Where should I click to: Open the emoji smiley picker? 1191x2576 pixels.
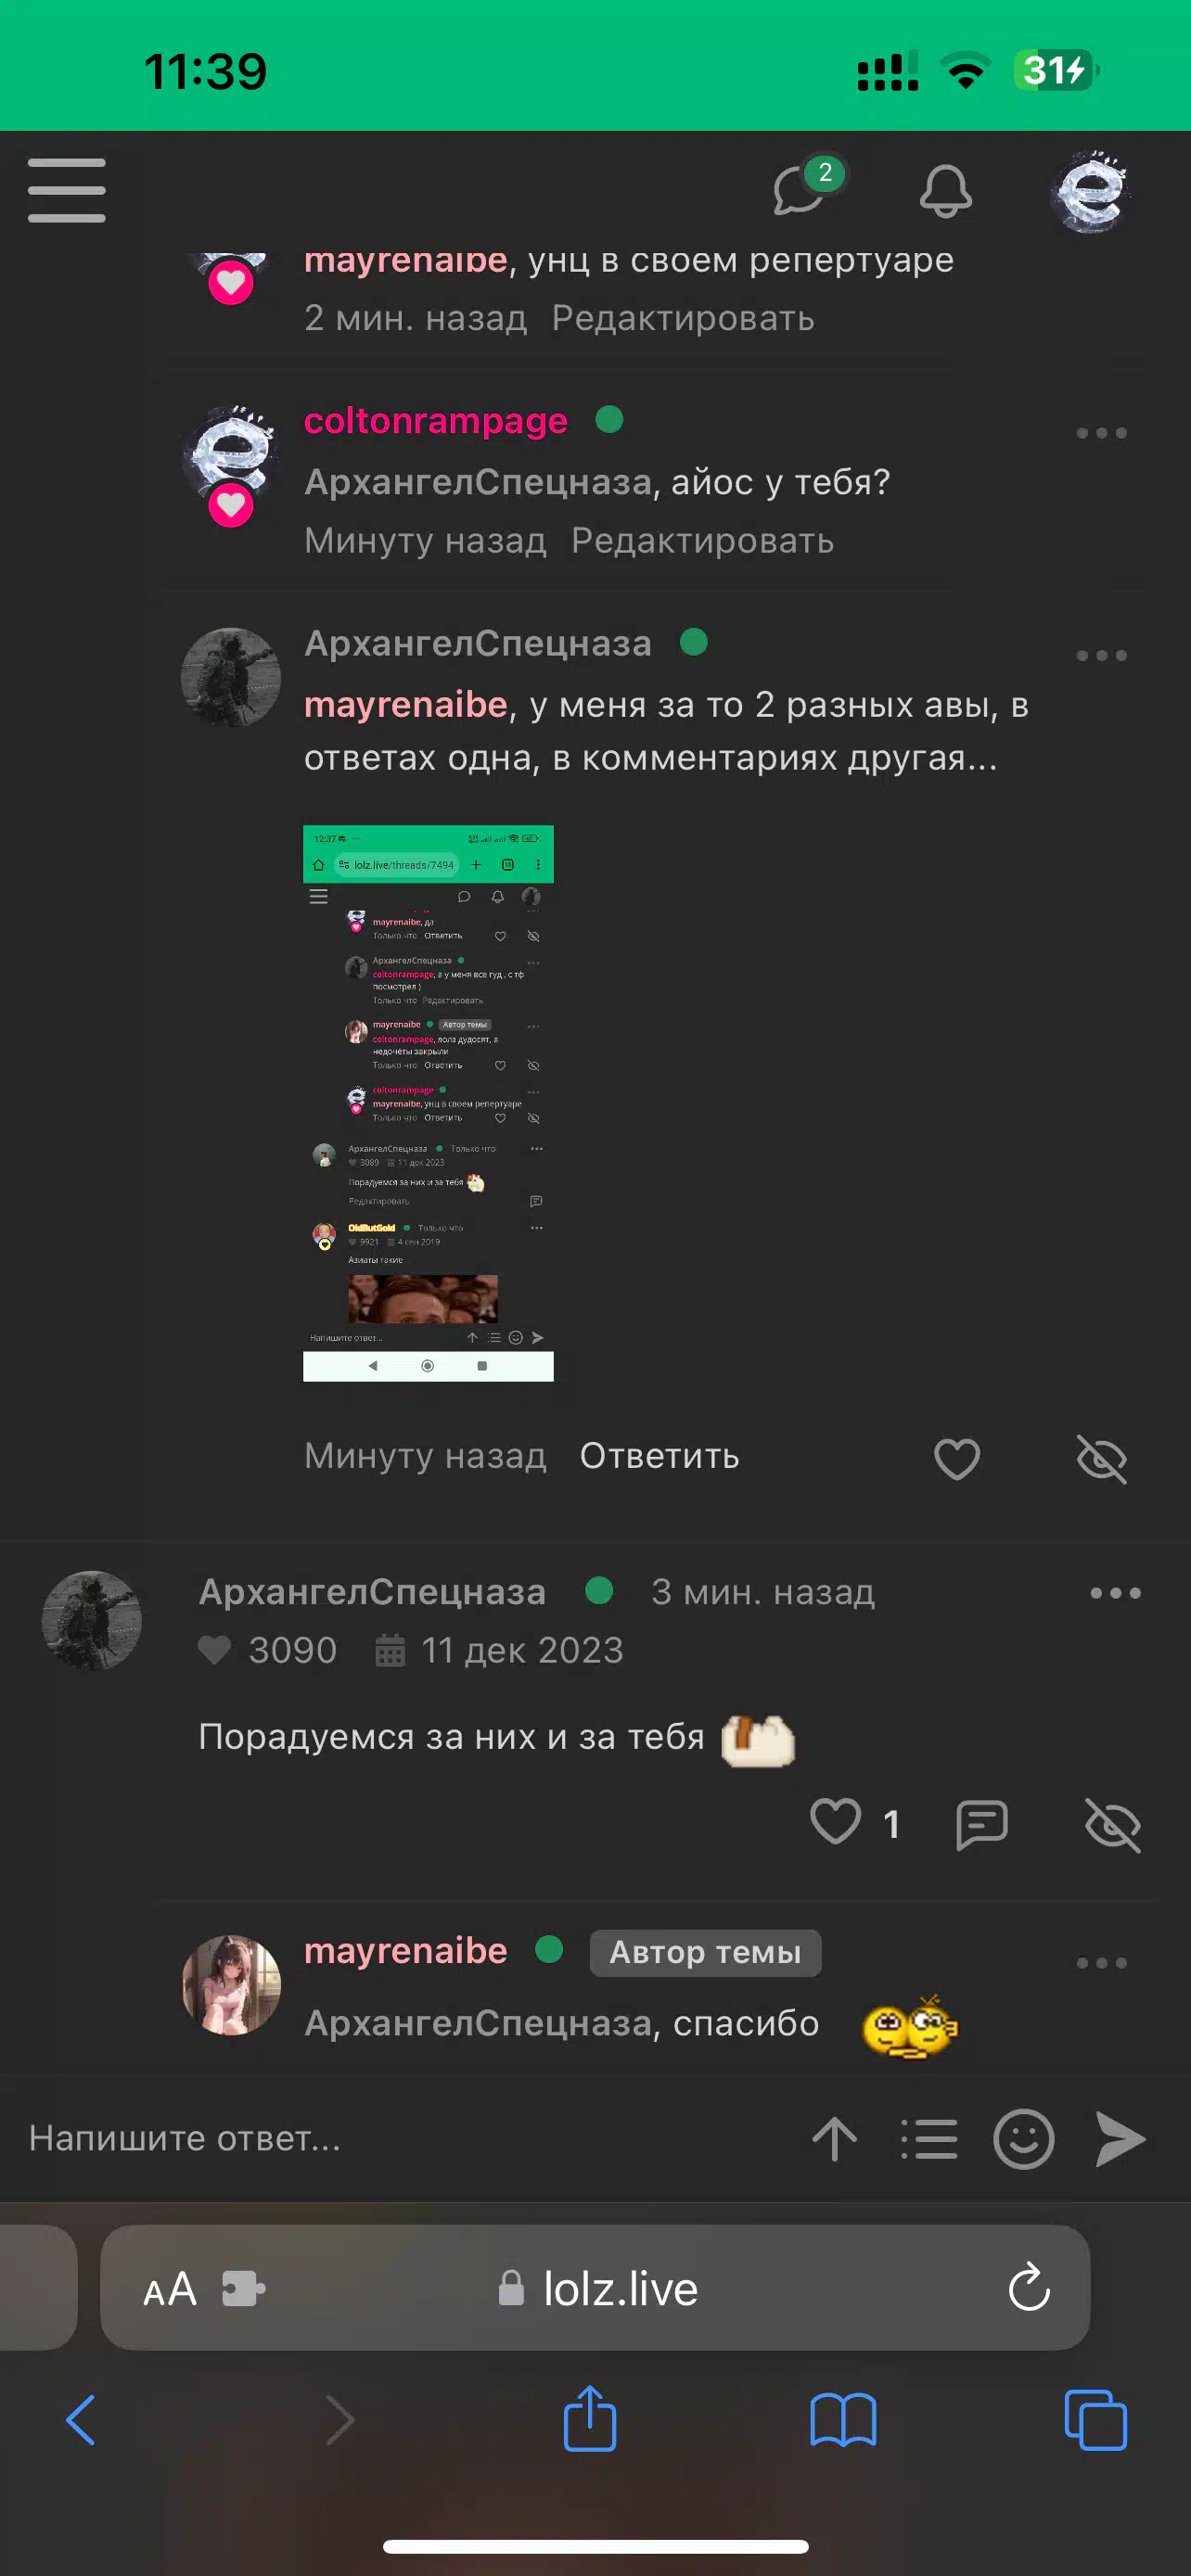click(x=1023, y=2139)
